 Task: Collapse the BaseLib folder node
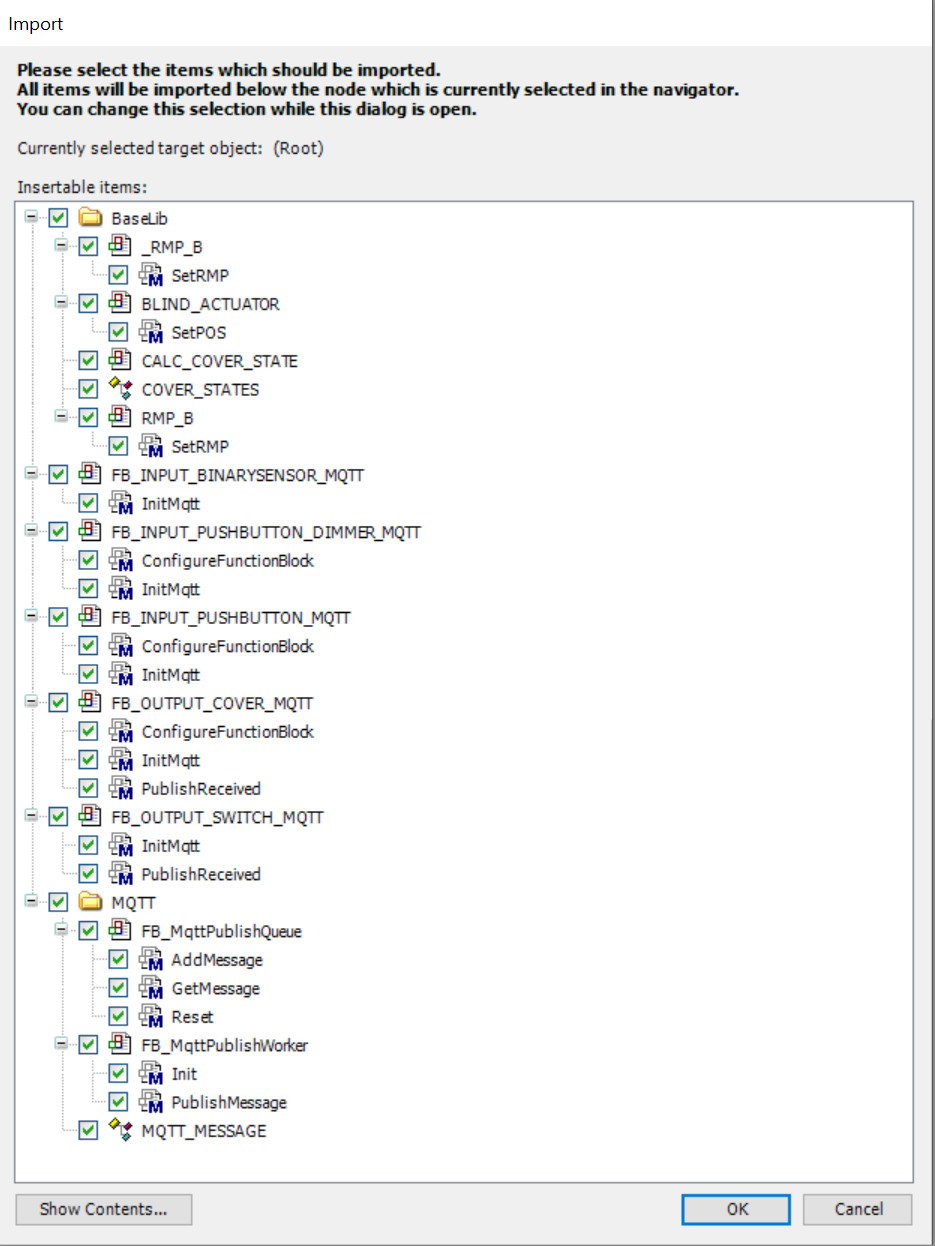(x=32, y=217)
